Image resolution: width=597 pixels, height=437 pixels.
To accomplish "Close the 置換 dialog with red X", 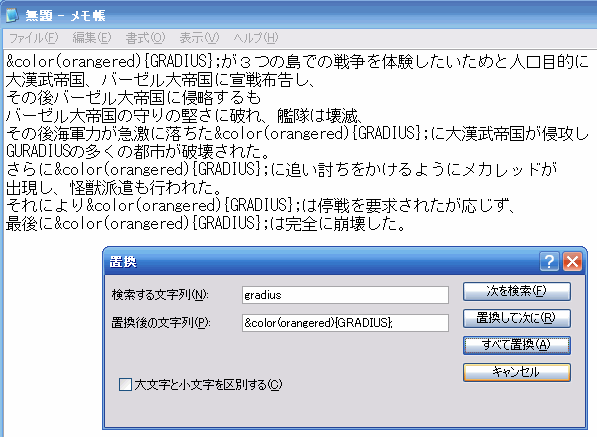I will (x=572, y=262).
